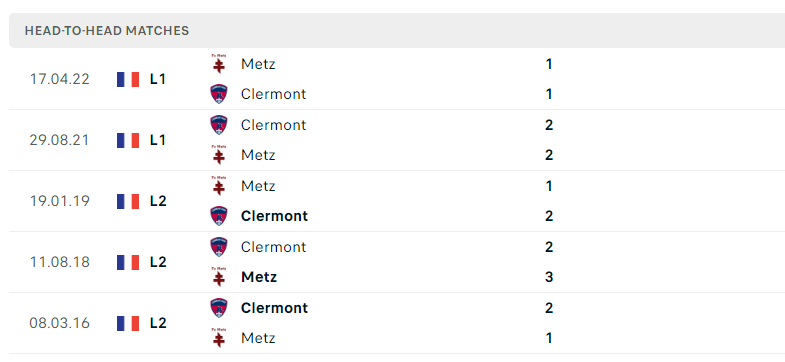Click the Clermont crest in the 17.04.22 match
This screenshot has width=785, height=362.
[x=219, y=94]
